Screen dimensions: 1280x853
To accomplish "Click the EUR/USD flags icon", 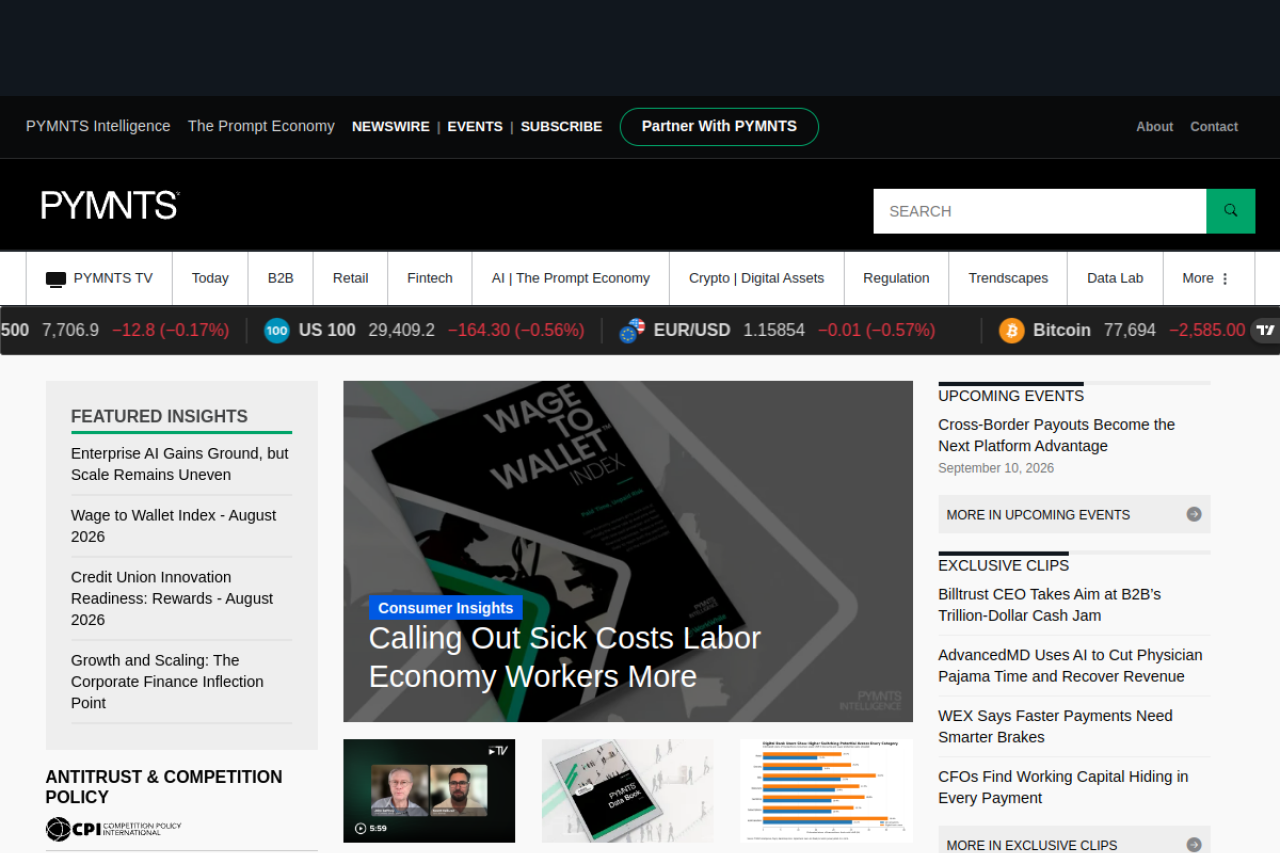I will click(x=632, y=330).
